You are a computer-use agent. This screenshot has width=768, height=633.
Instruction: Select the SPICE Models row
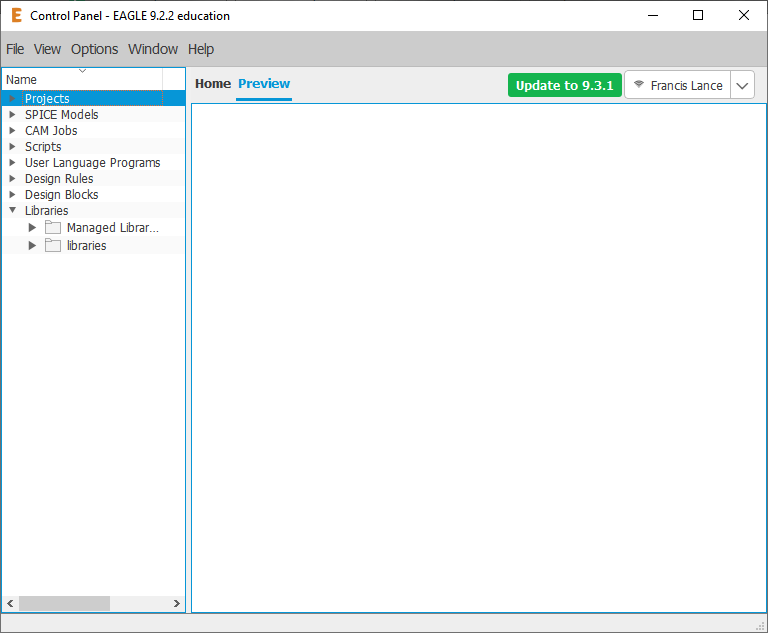coord(93,115)
